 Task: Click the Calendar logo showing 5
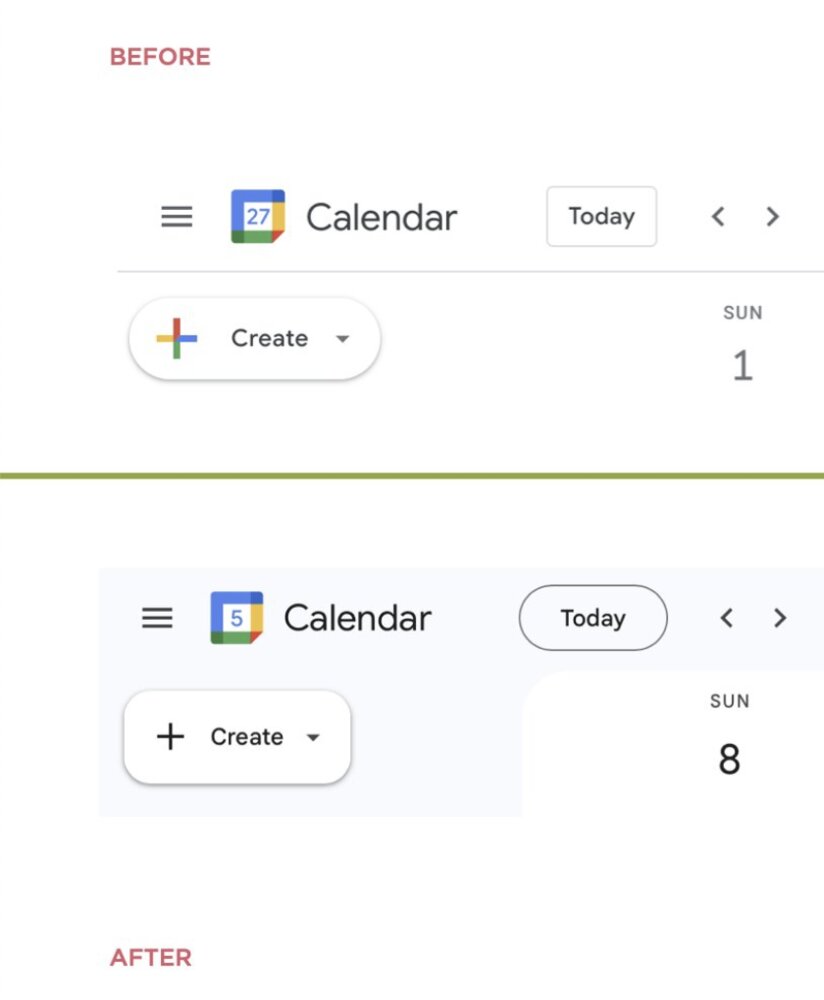click(237, 618)
